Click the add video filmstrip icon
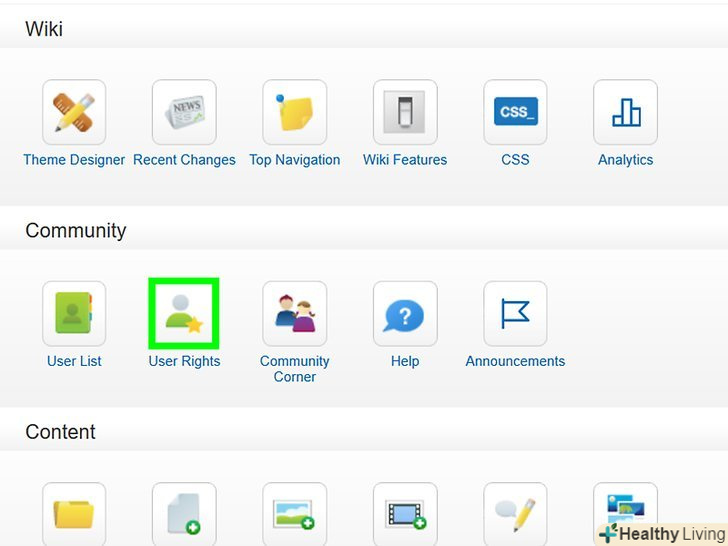728x546 pixels. [x=405, y=514]
